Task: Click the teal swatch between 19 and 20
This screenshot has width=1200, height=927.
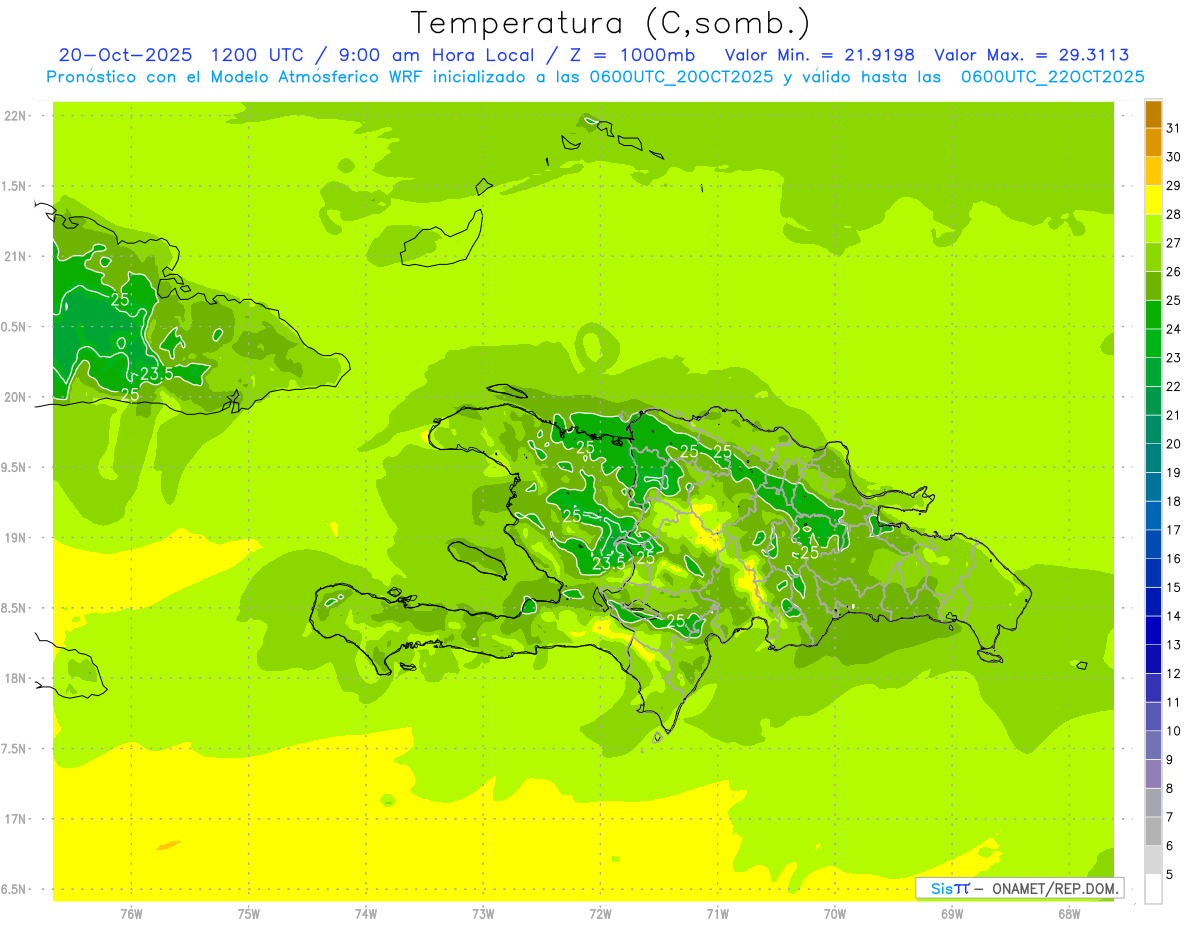Action: point(1153,458)
